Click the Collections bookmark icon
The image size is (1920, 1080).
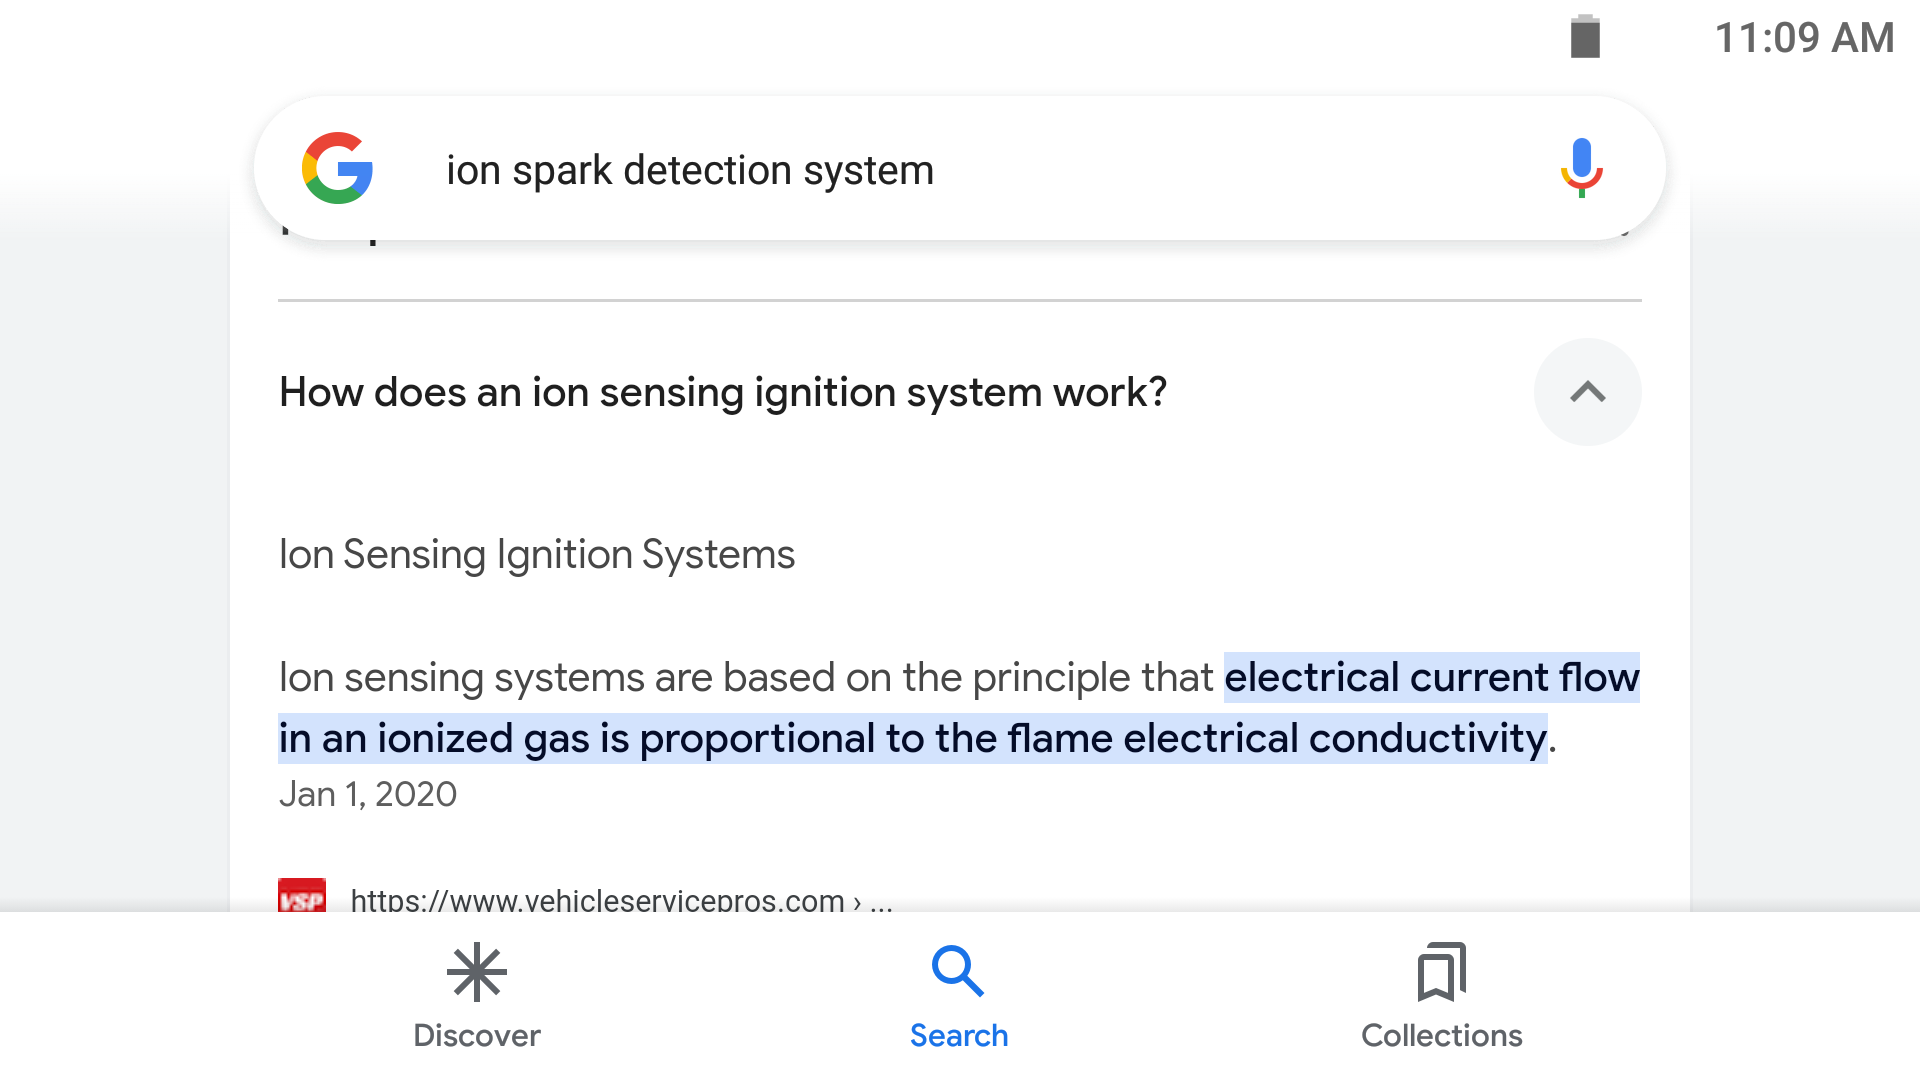pos(1441,972)
